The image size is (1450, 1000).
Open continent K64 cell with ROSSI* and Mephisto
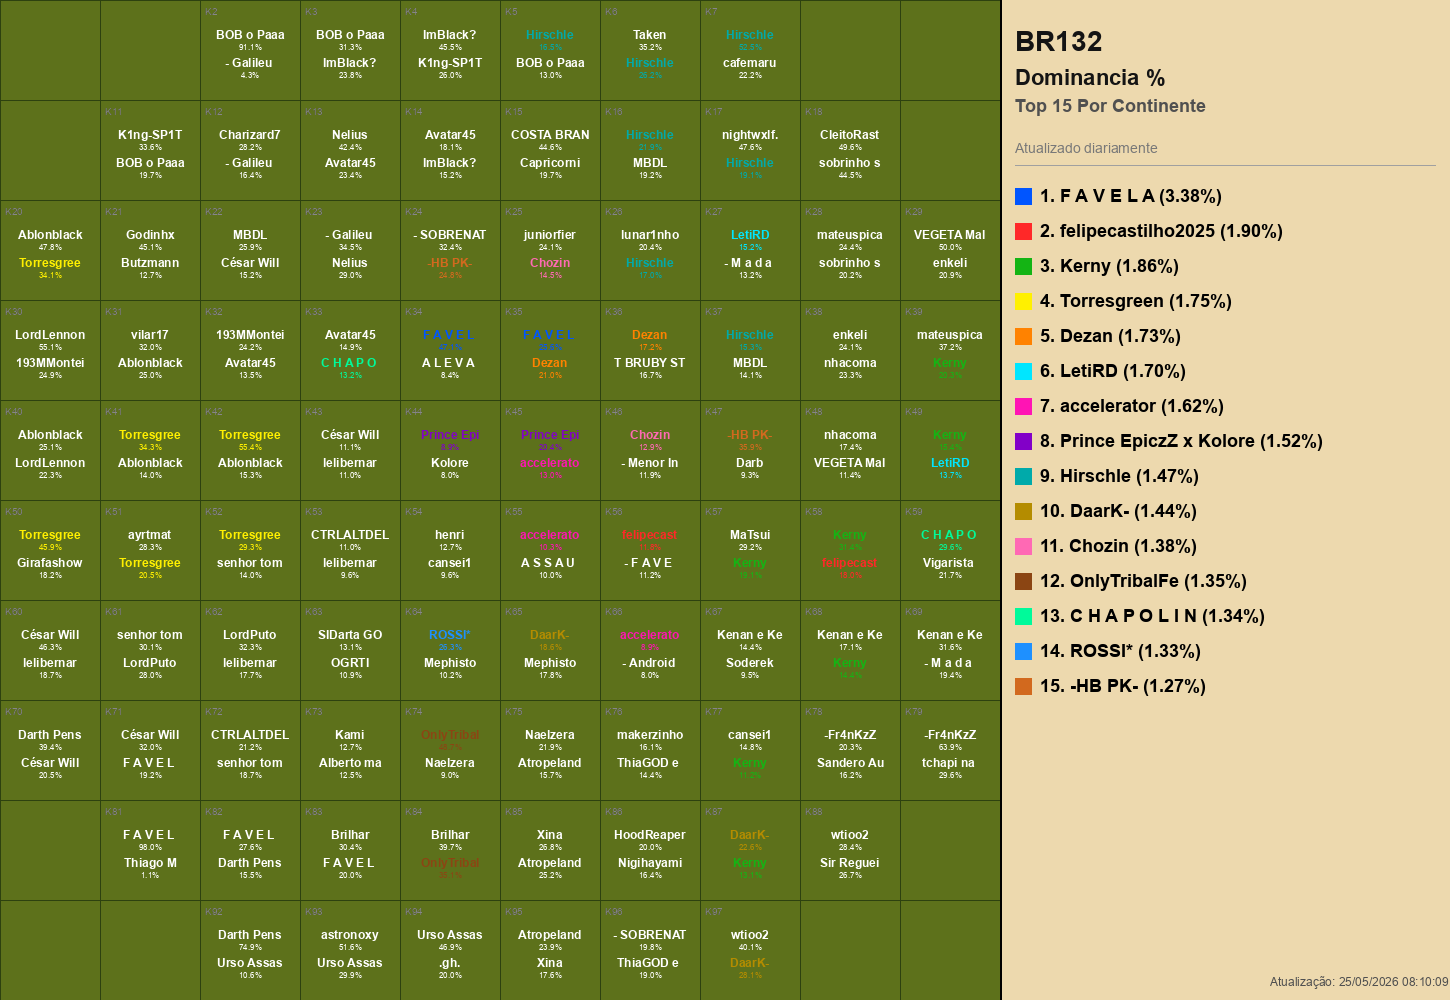(x=450, y=650)
